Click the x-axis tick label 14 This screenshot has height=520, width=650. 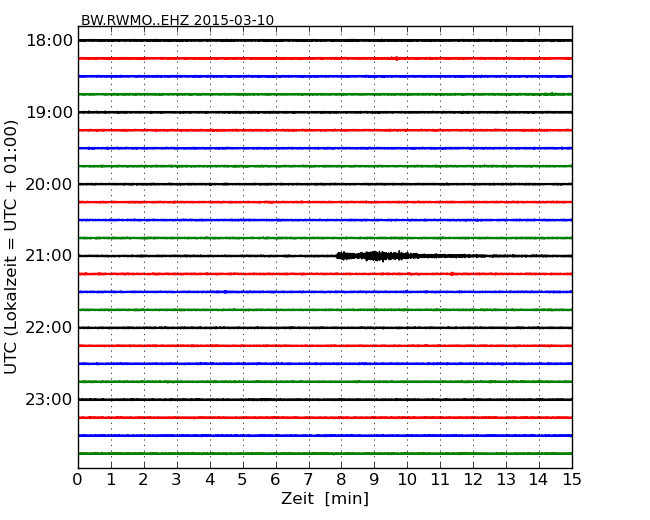tap(538, 480)
